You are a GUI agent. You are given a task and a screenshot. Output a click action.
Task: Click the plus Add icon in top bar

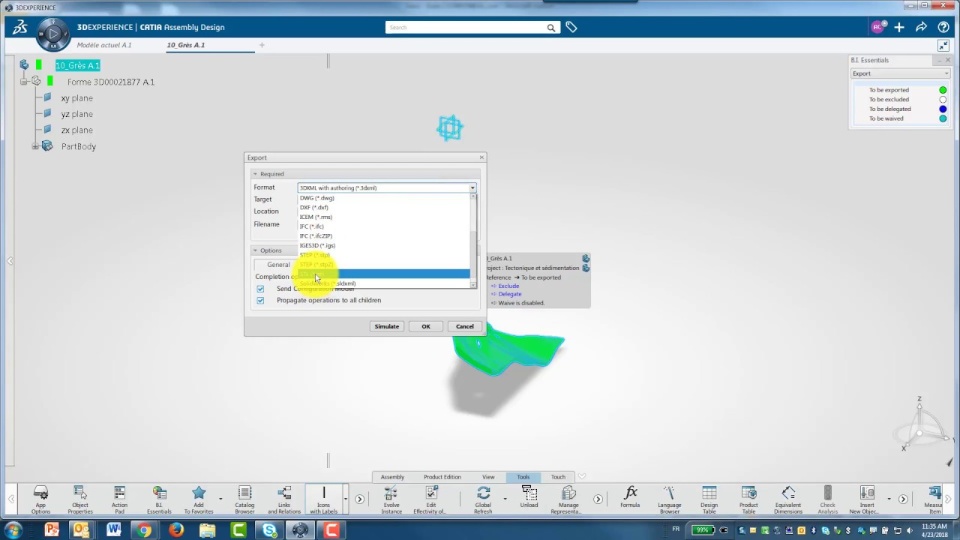point(899,27)
